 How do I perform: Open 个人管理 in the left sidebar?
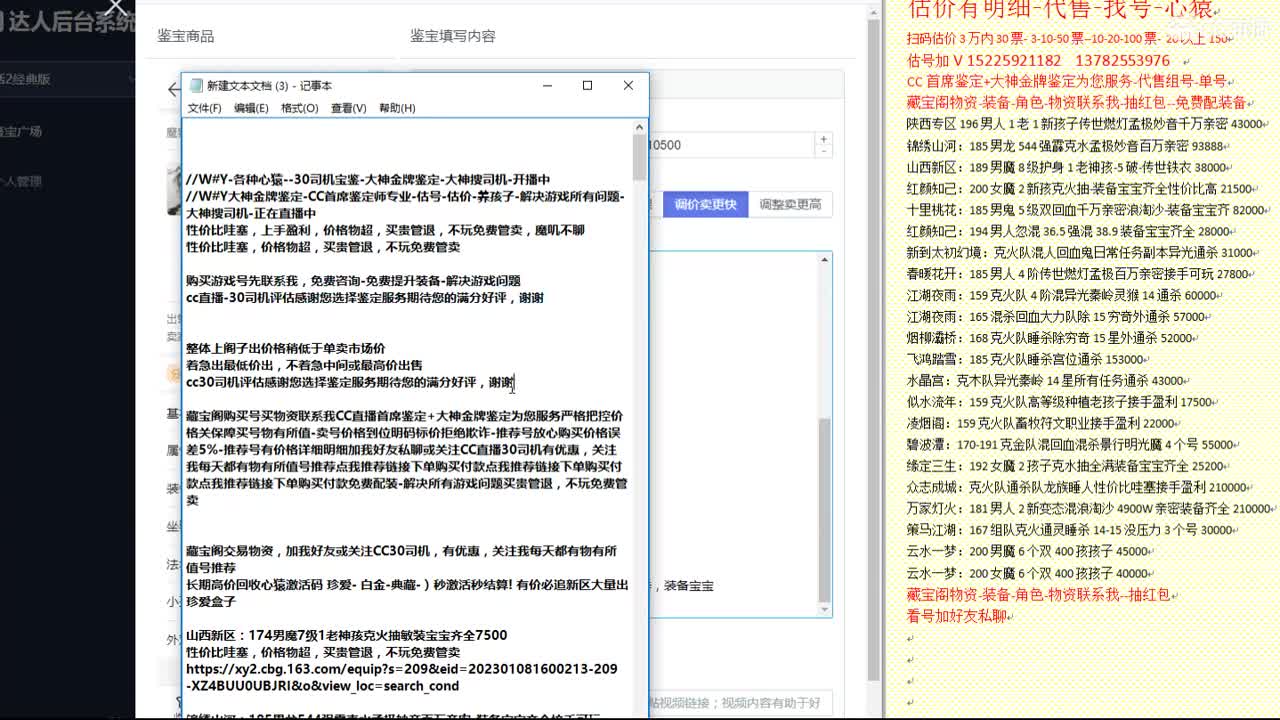(20, 181)
